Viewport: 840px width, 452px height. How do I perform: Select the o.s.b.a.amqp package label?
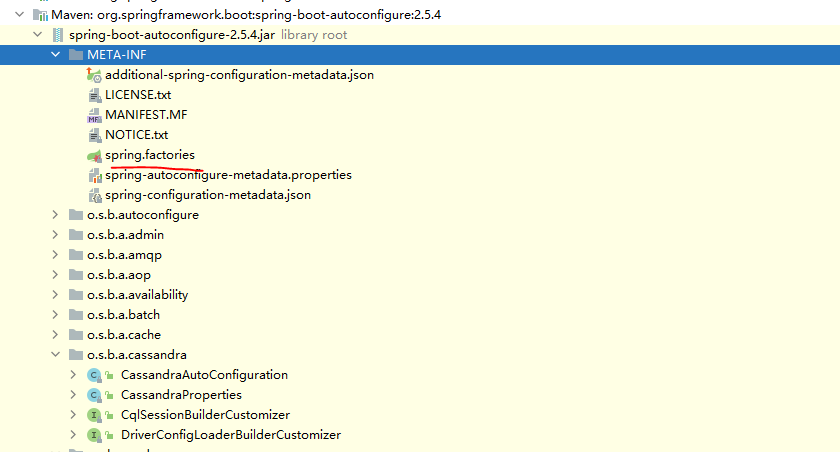click(x=124, y=255)
